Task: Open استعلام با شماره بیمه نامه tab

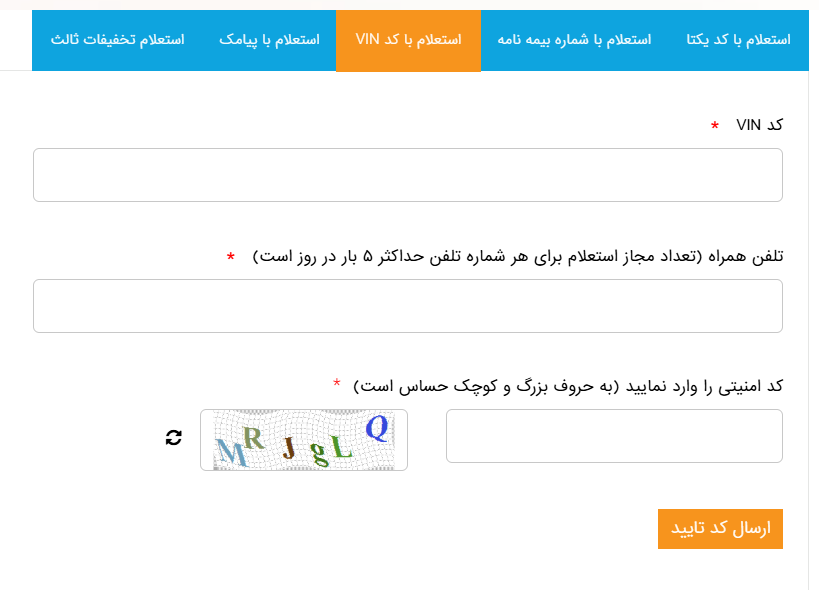Action: click(574, 40)
